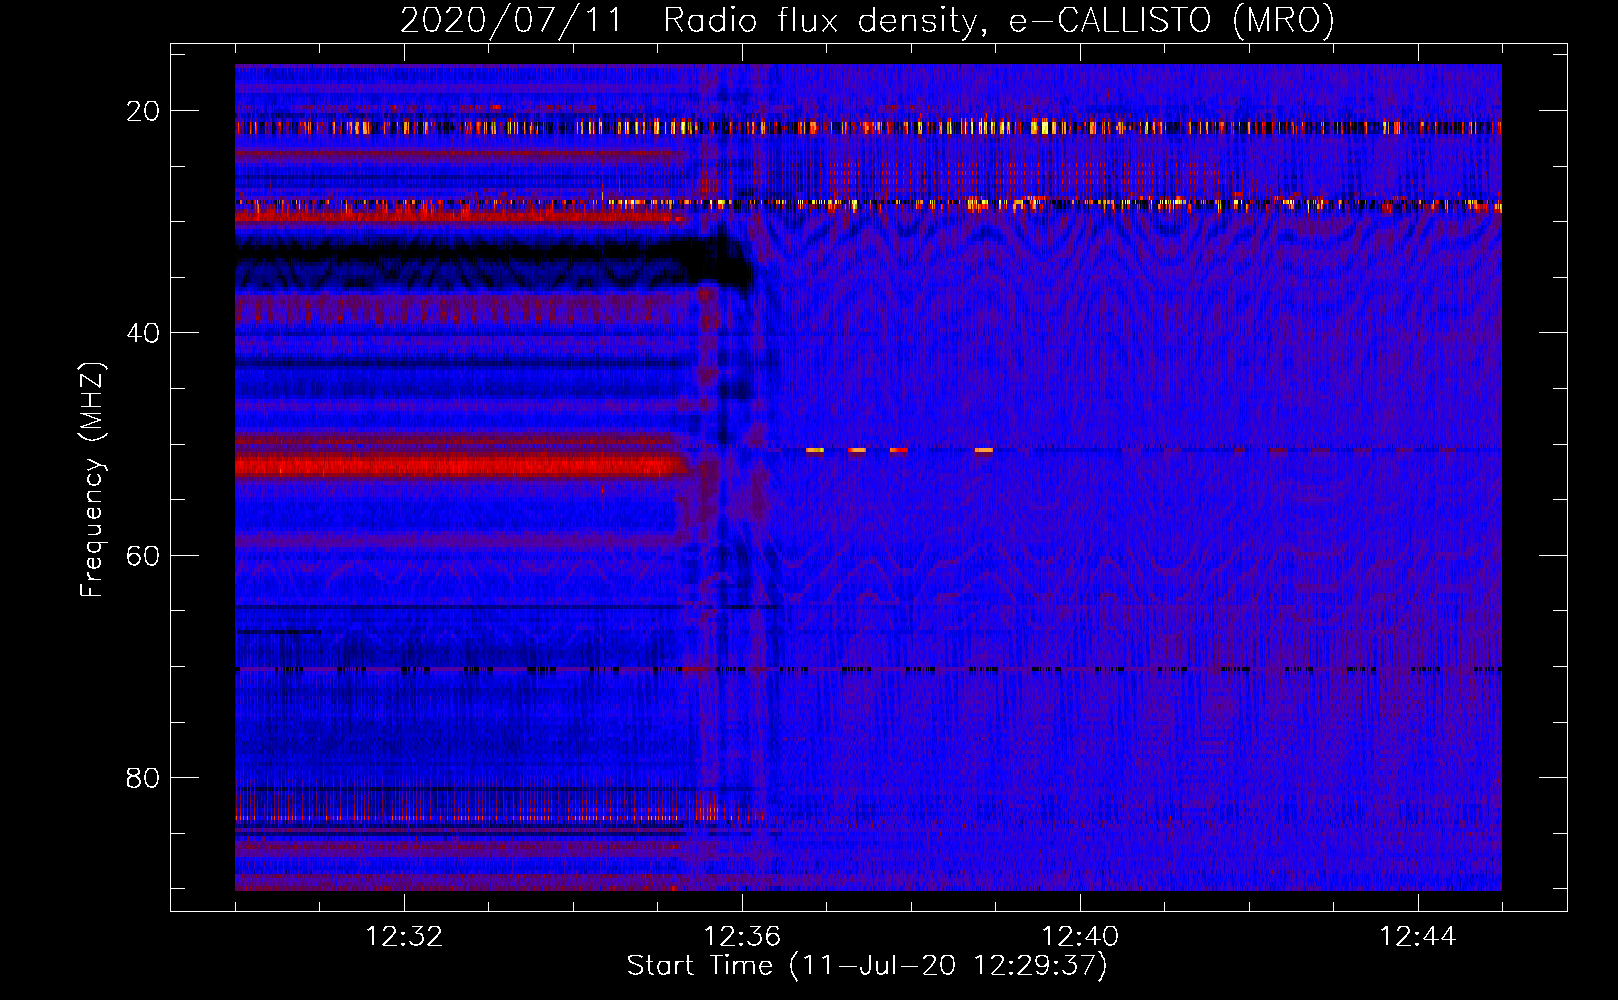
Task: Click the 20 MHz frequency tick label
Action: point(143,111)
